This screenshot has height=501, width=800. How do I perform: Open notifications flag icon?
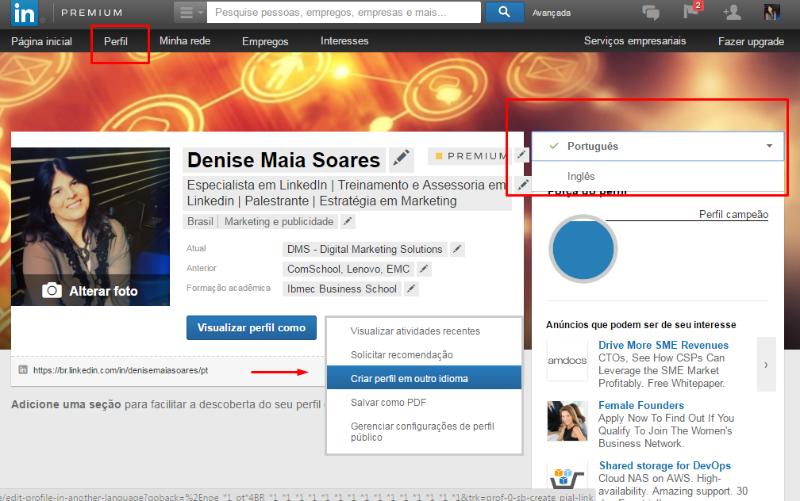tap(691, 11)
